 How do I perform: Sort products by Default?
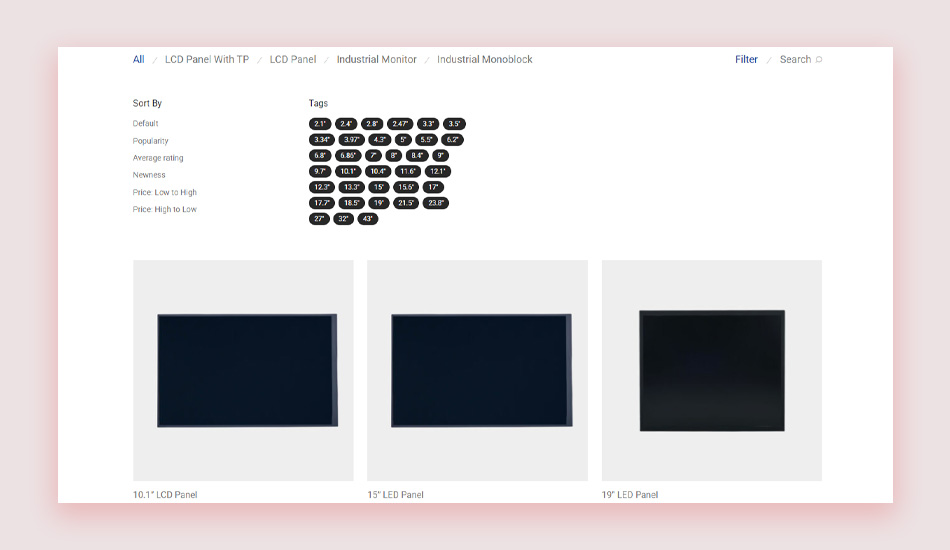coord(145,124)
